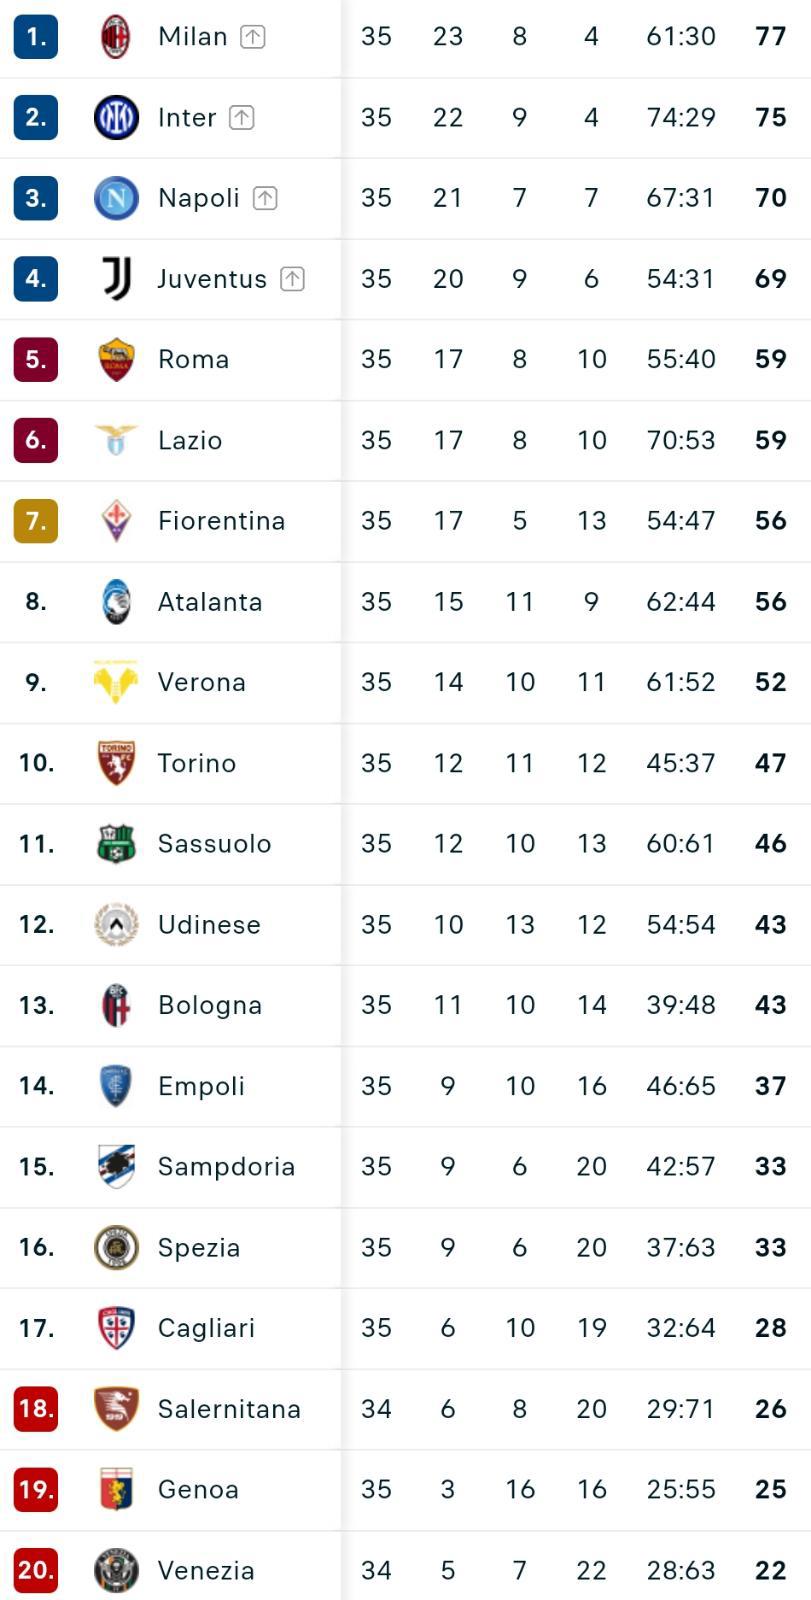Click Udinese's points total 43

[770, 925]
